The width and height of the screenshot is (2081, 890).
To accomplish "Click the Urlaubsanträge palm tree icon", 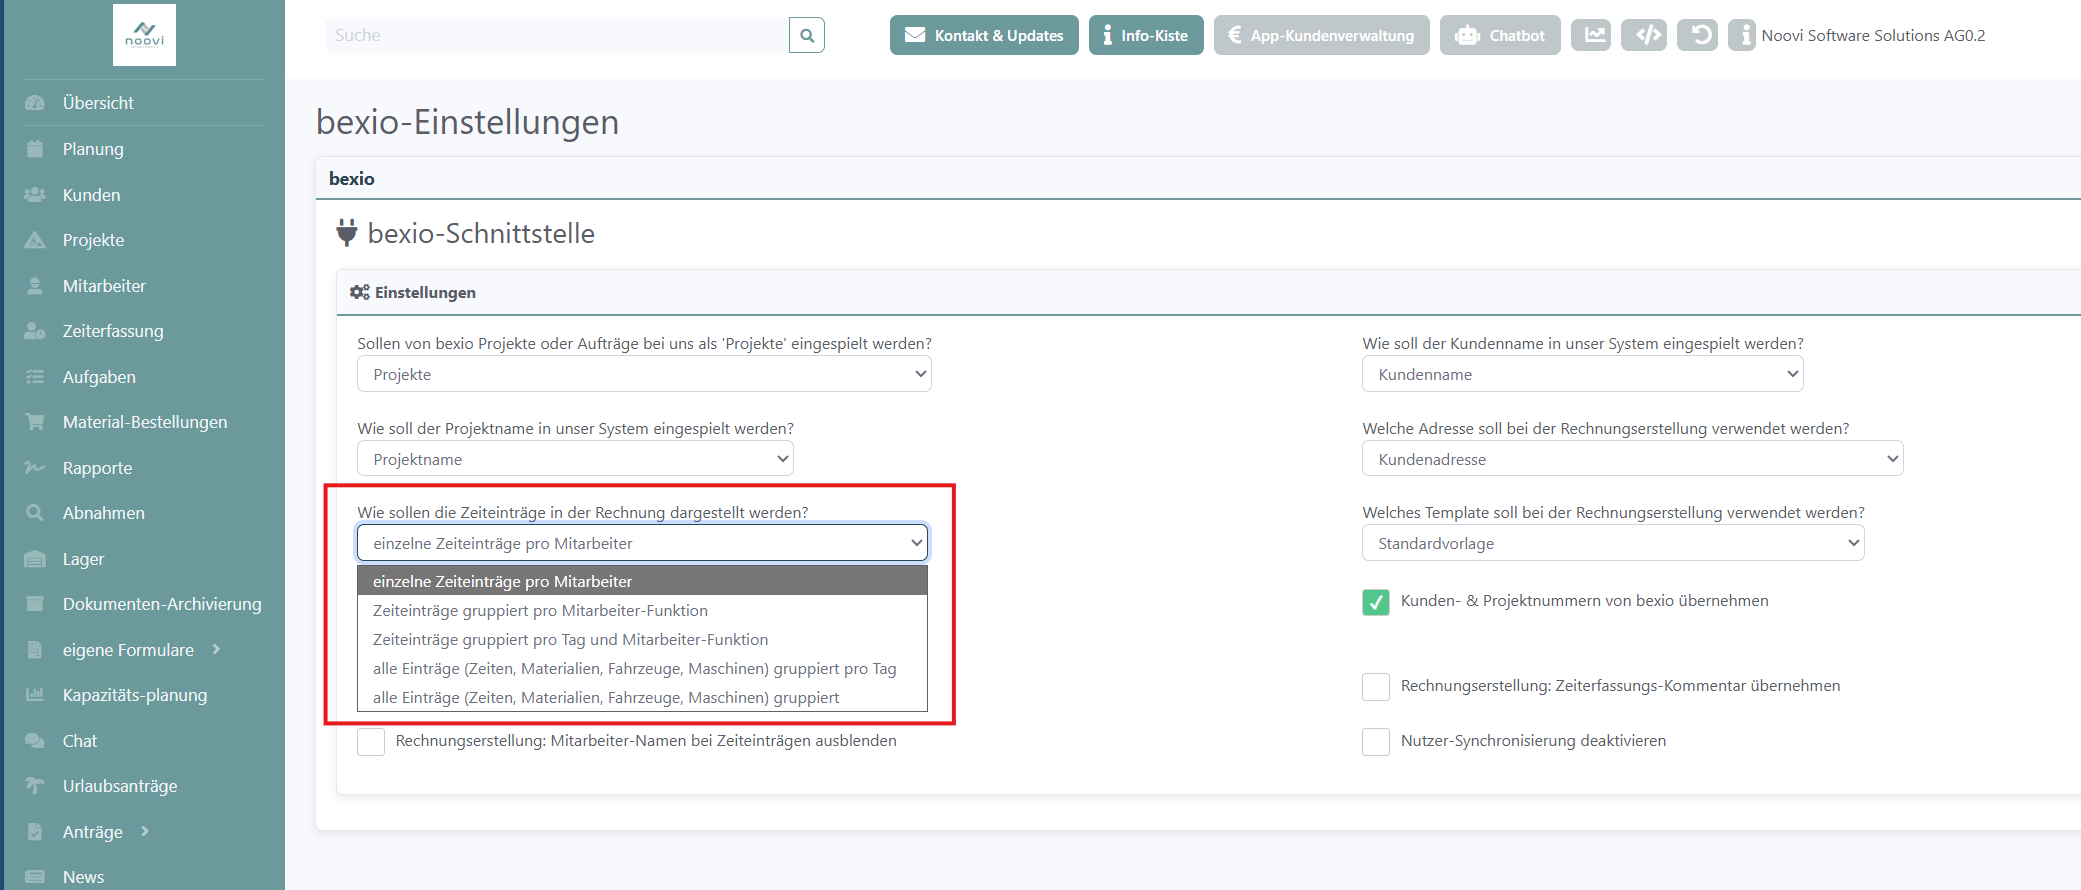I will 35,786.
